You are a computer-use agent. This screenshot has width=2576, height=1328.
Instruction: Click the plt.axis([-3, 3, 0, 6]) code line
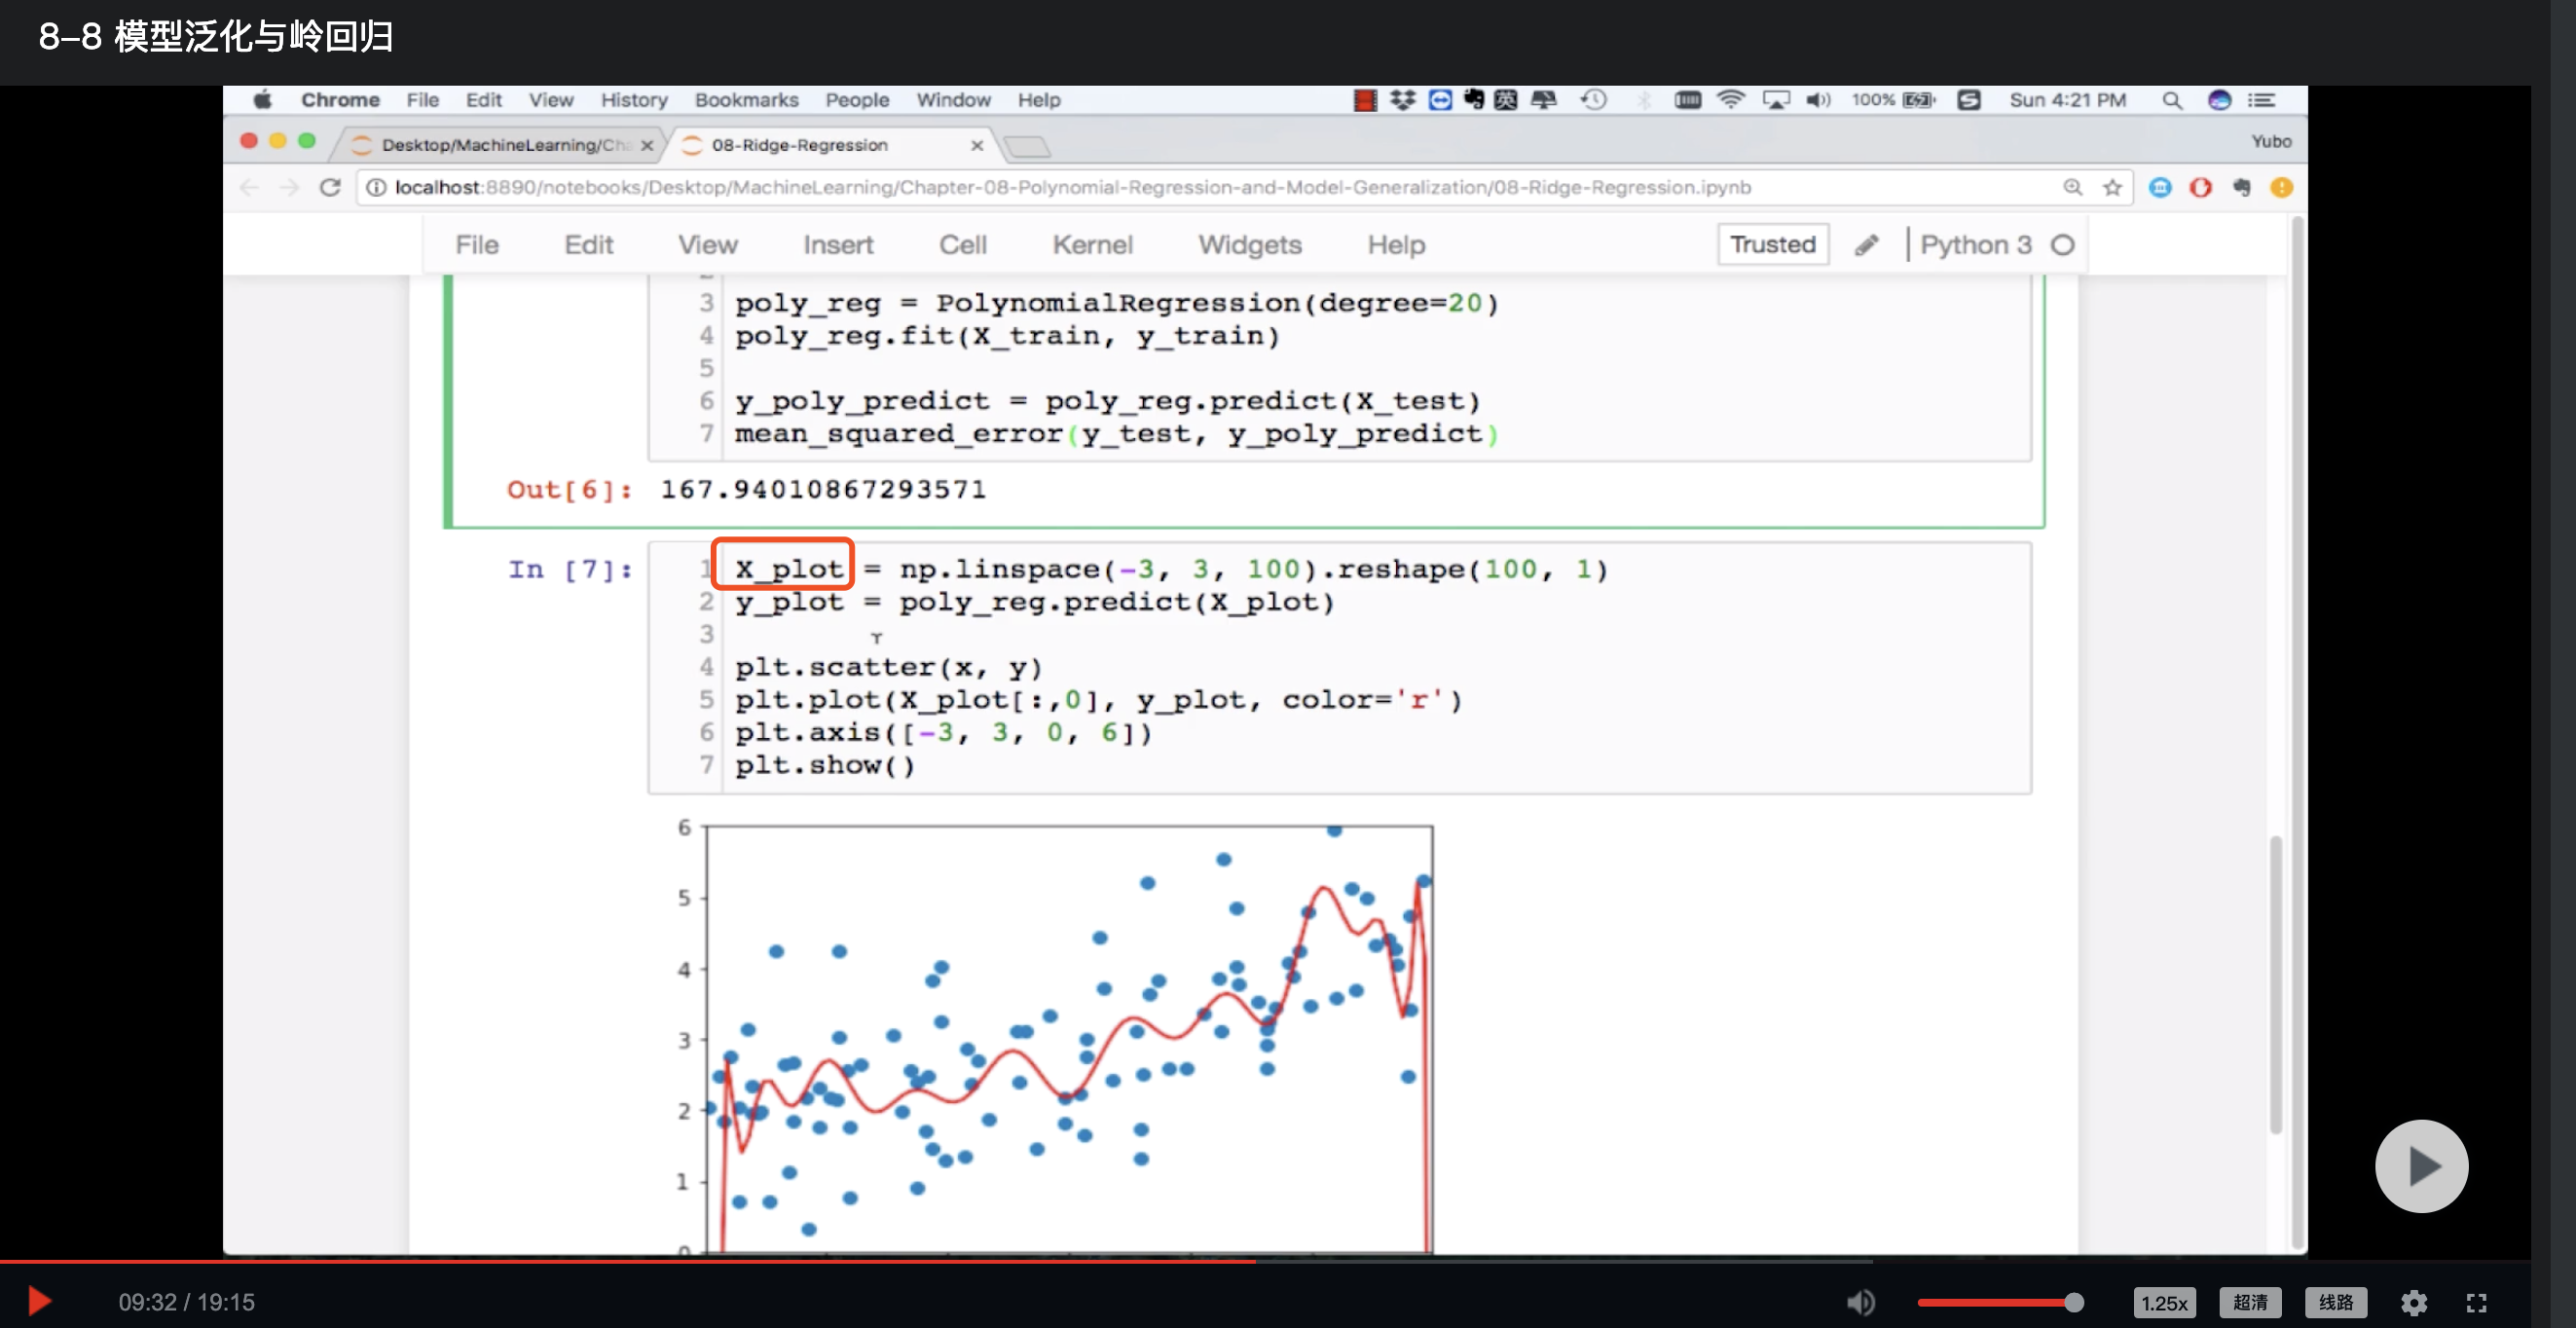[943, 732]
